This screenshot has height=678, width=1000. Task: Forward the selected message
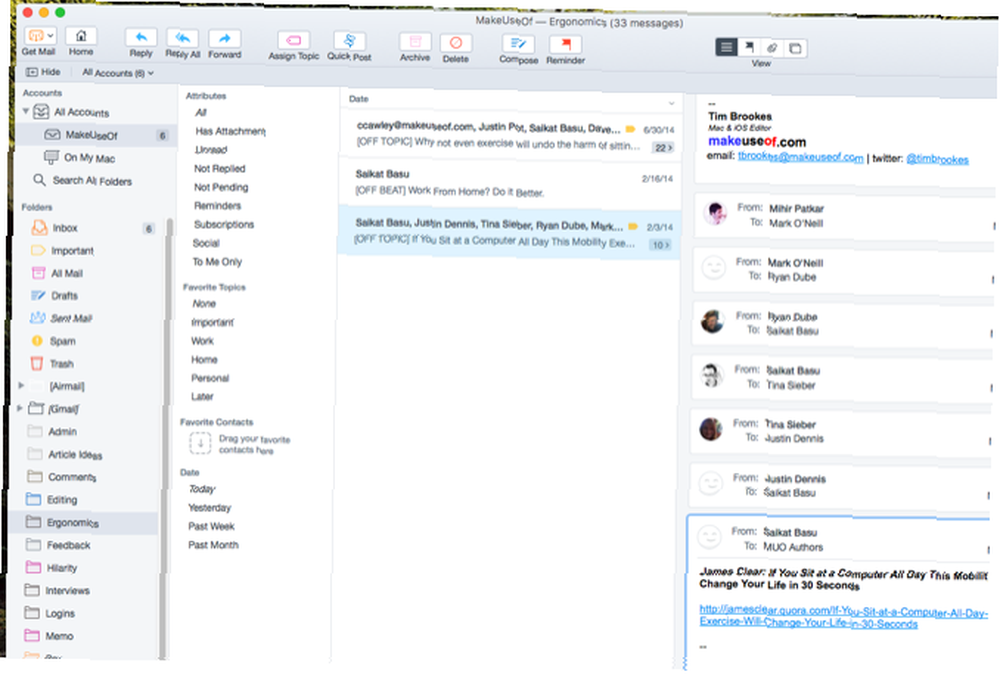224,39
